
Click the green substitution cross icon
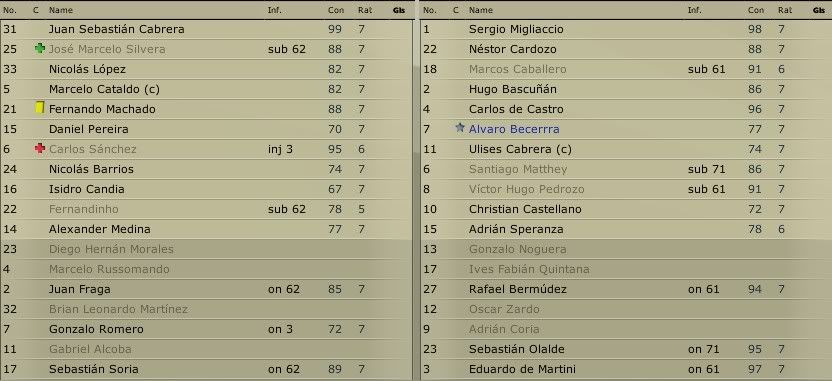coord(39,49)
